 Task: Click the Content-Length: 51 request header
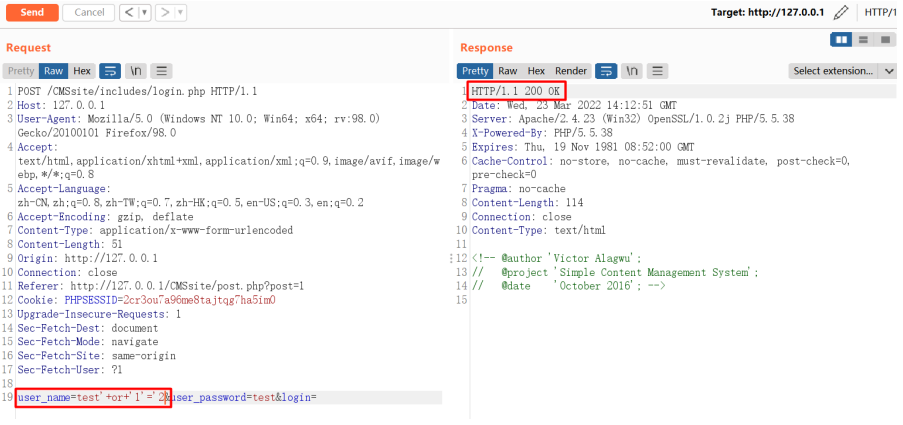coord(70,244)
